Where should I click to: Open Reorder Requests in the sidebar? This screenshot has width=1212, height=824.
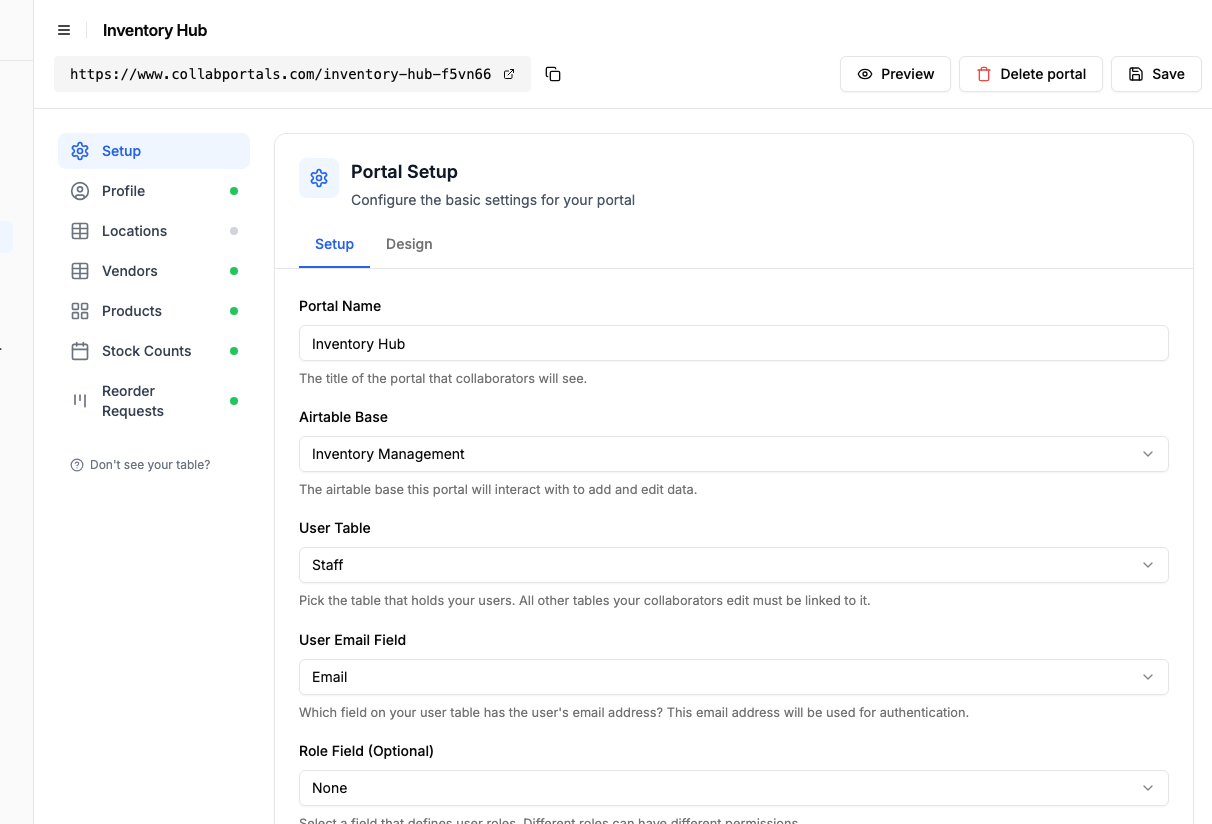(x=154, y=401)
